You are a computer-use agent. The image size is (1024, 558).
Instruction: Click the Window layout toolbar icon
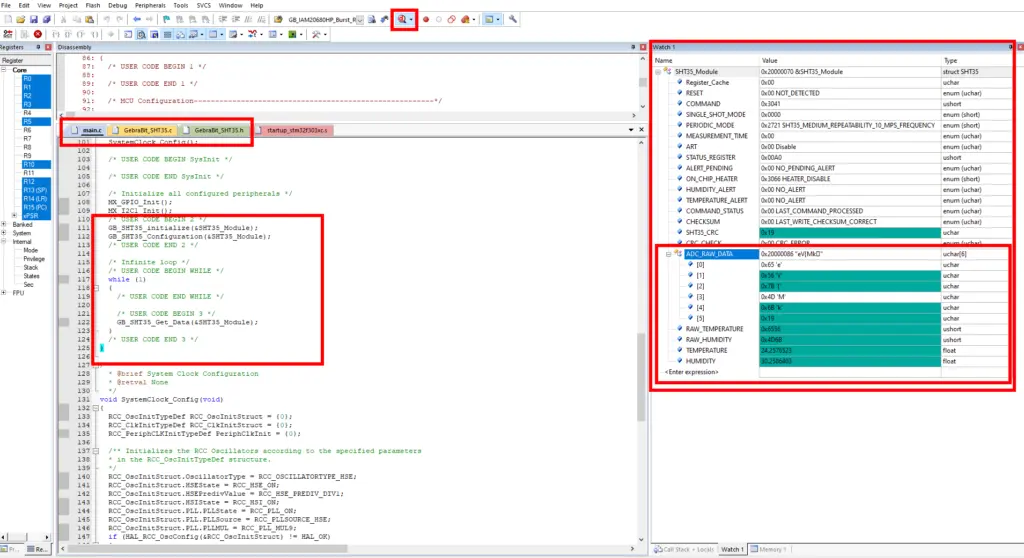488,20
